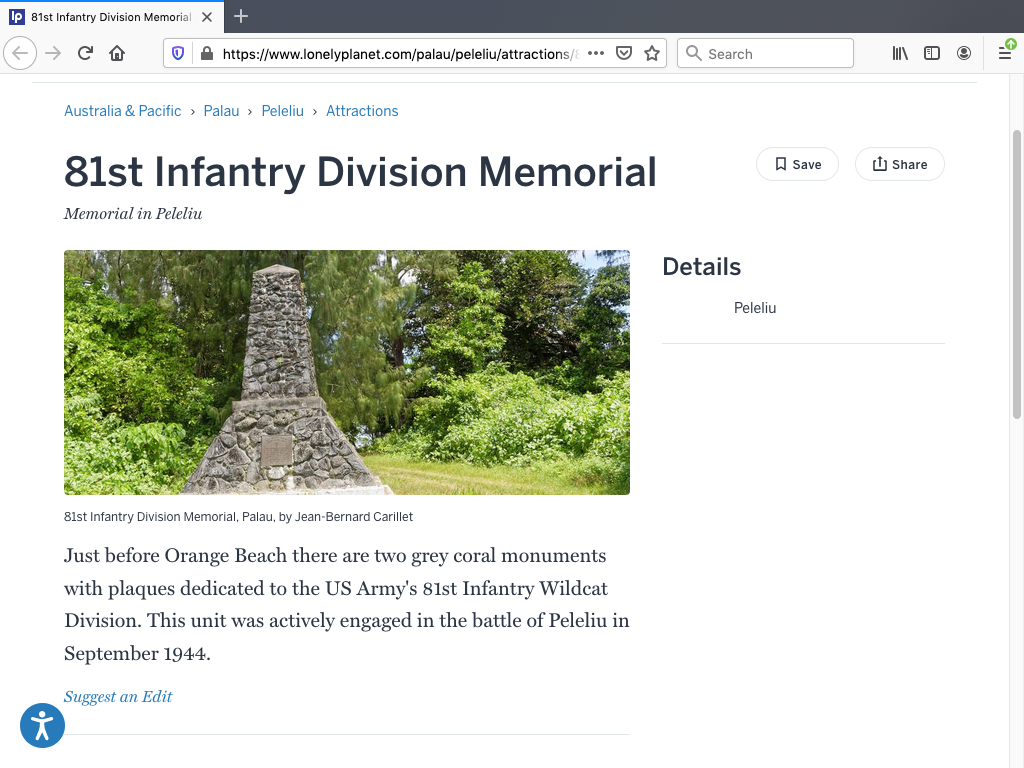The image size is (1024, 768).
Task: Toggle the sidebar view icon
Action: (x=932, y=54)
